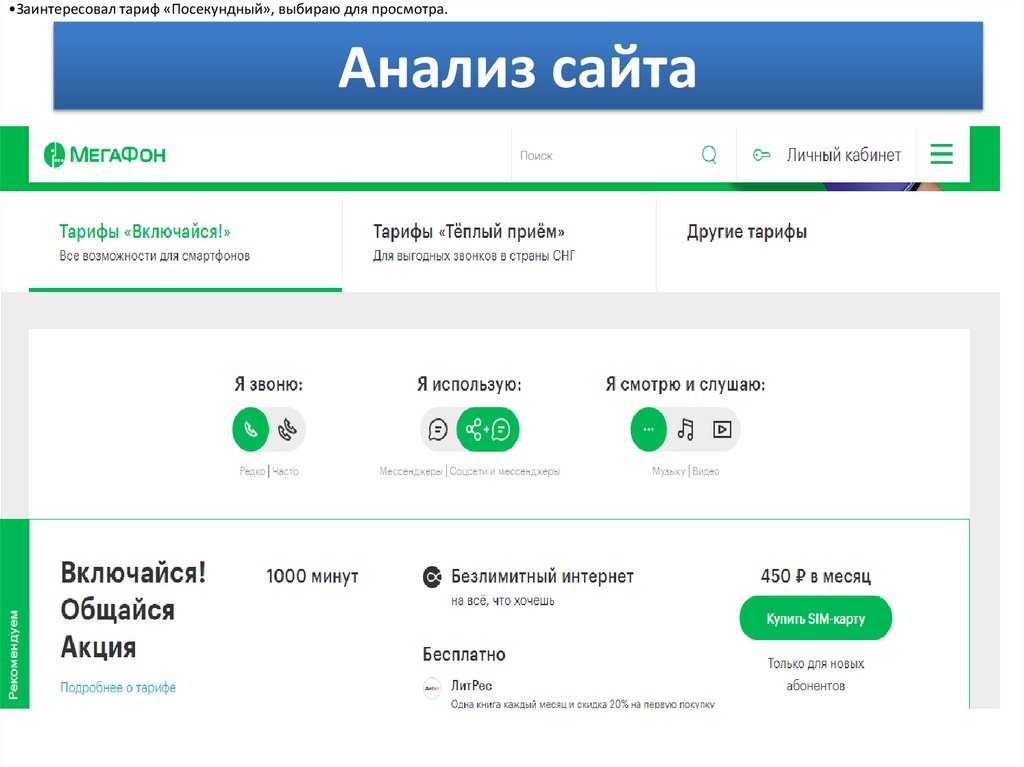This screenshot has height=767, width=1024.
Task: Click the Музыку label
Action: tap(669, 471)
